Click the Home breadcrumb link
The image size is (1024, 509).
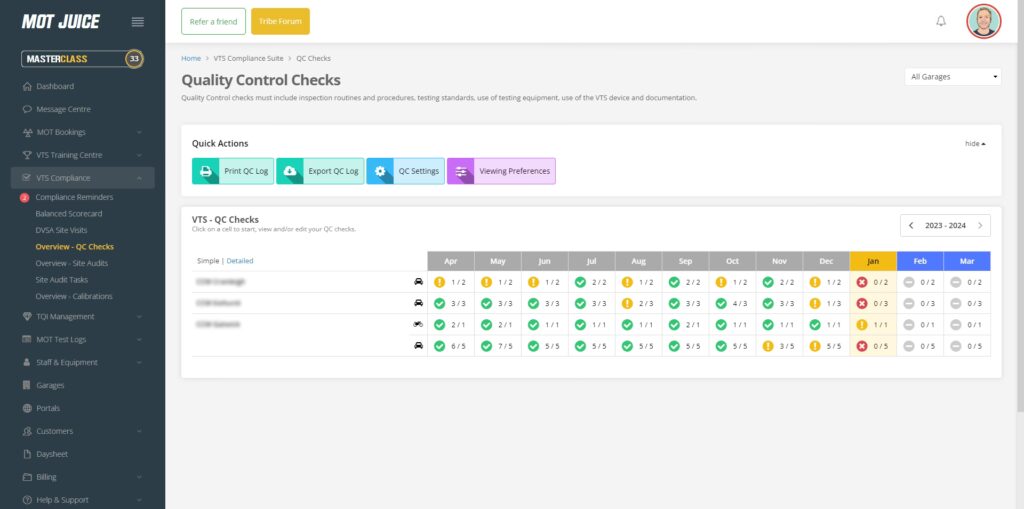(x=190, y=58)
